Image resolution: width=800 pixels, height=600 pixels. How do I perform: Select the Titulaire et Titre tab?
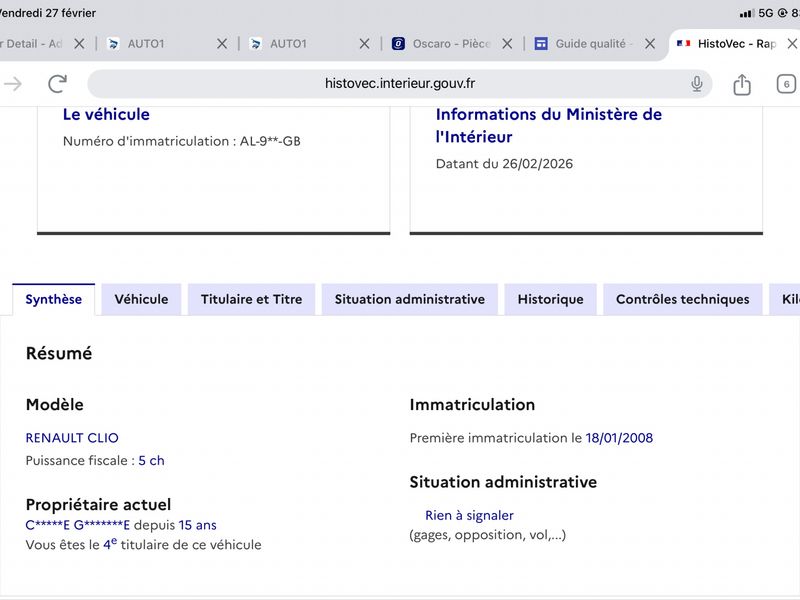click(x=251, y=299)
